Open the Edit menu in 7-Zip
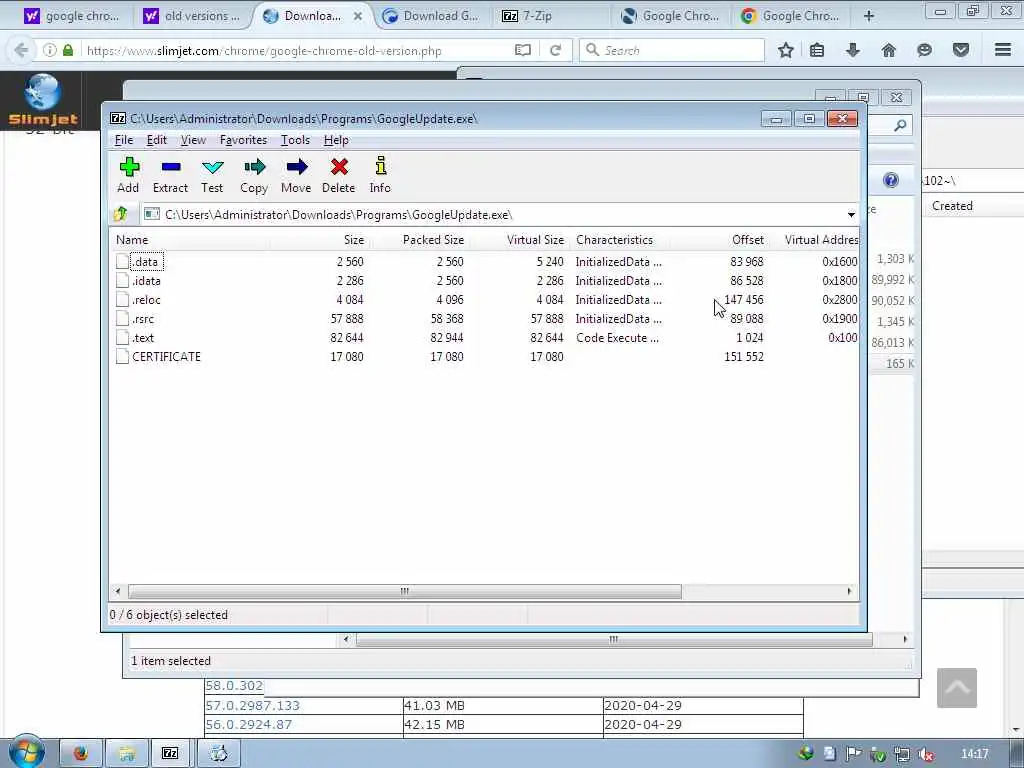This screenshot has width=1024, height=768. [156, 140]
